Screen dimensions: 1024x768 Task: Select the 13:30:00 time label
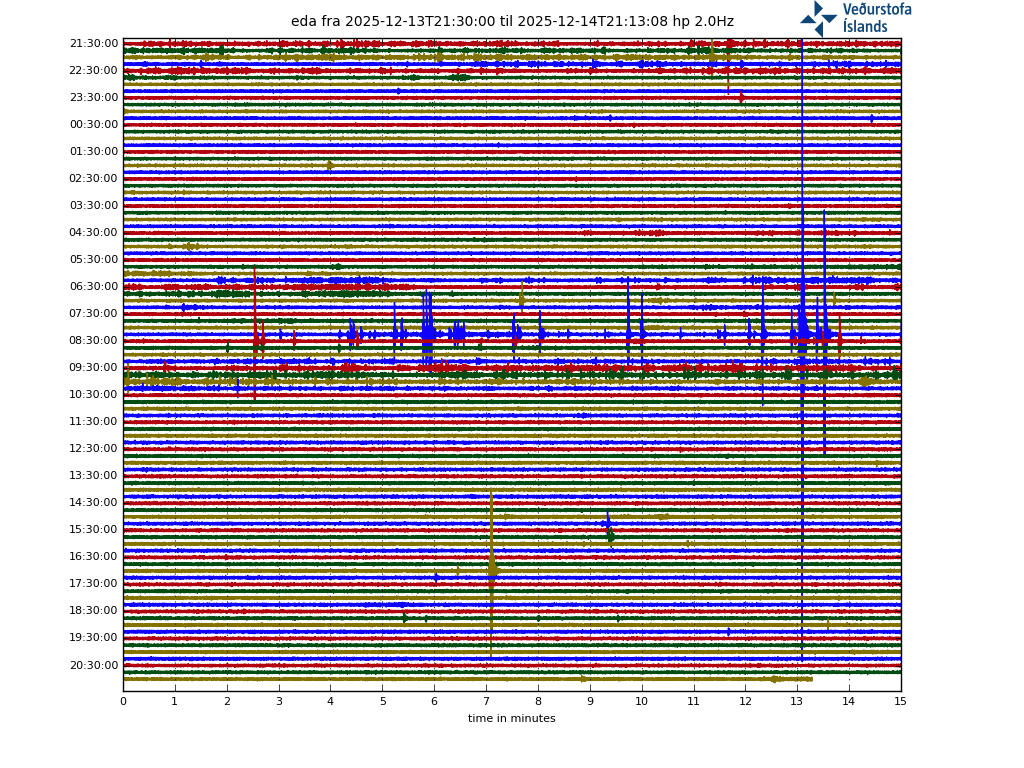pos(94,476)
